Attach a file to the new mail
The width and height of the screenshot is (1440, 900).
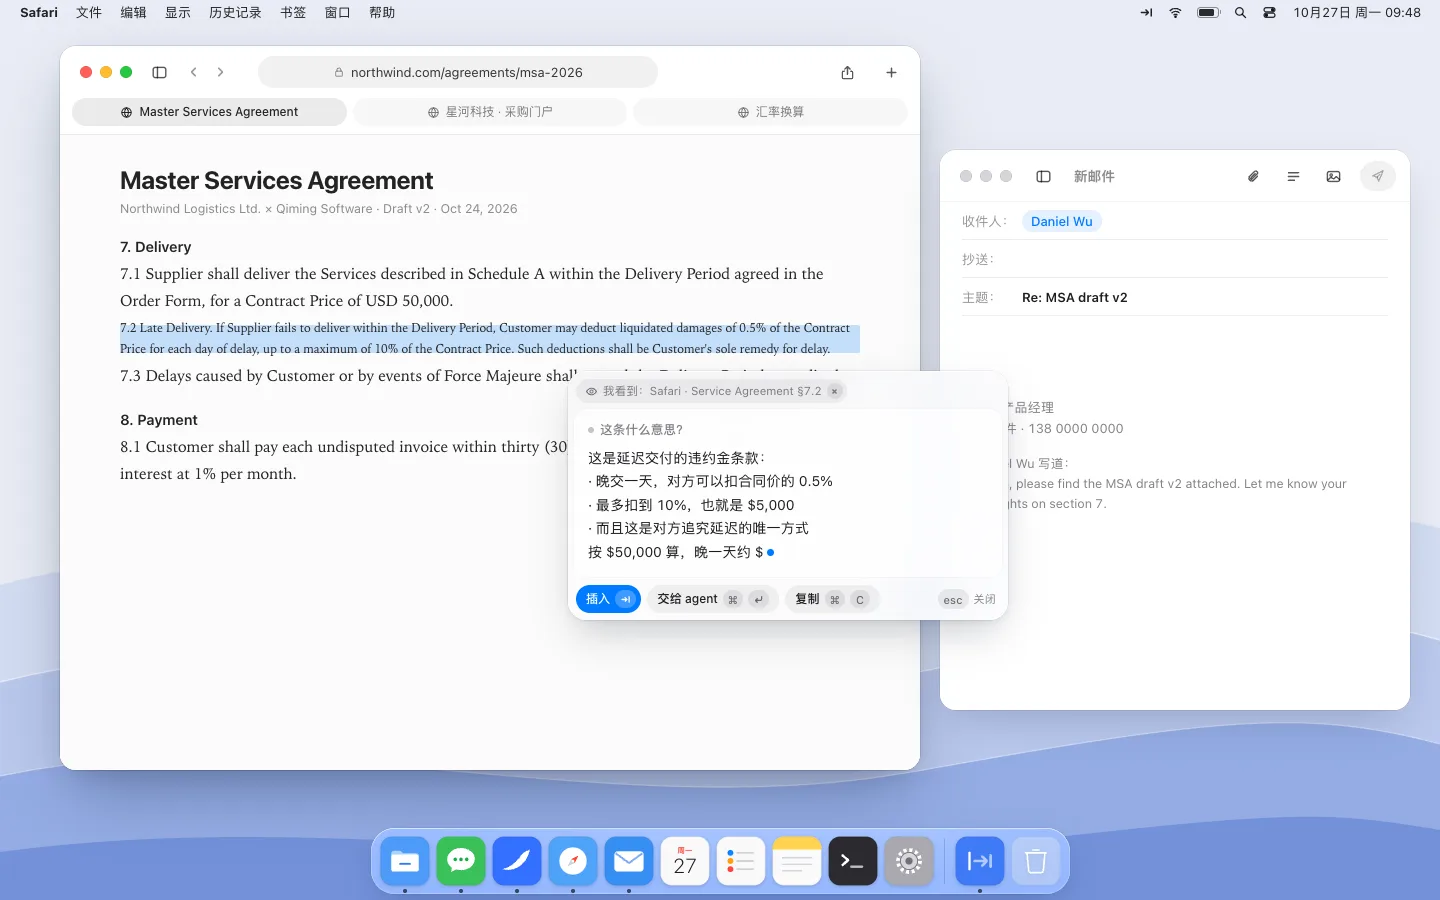1253,176
